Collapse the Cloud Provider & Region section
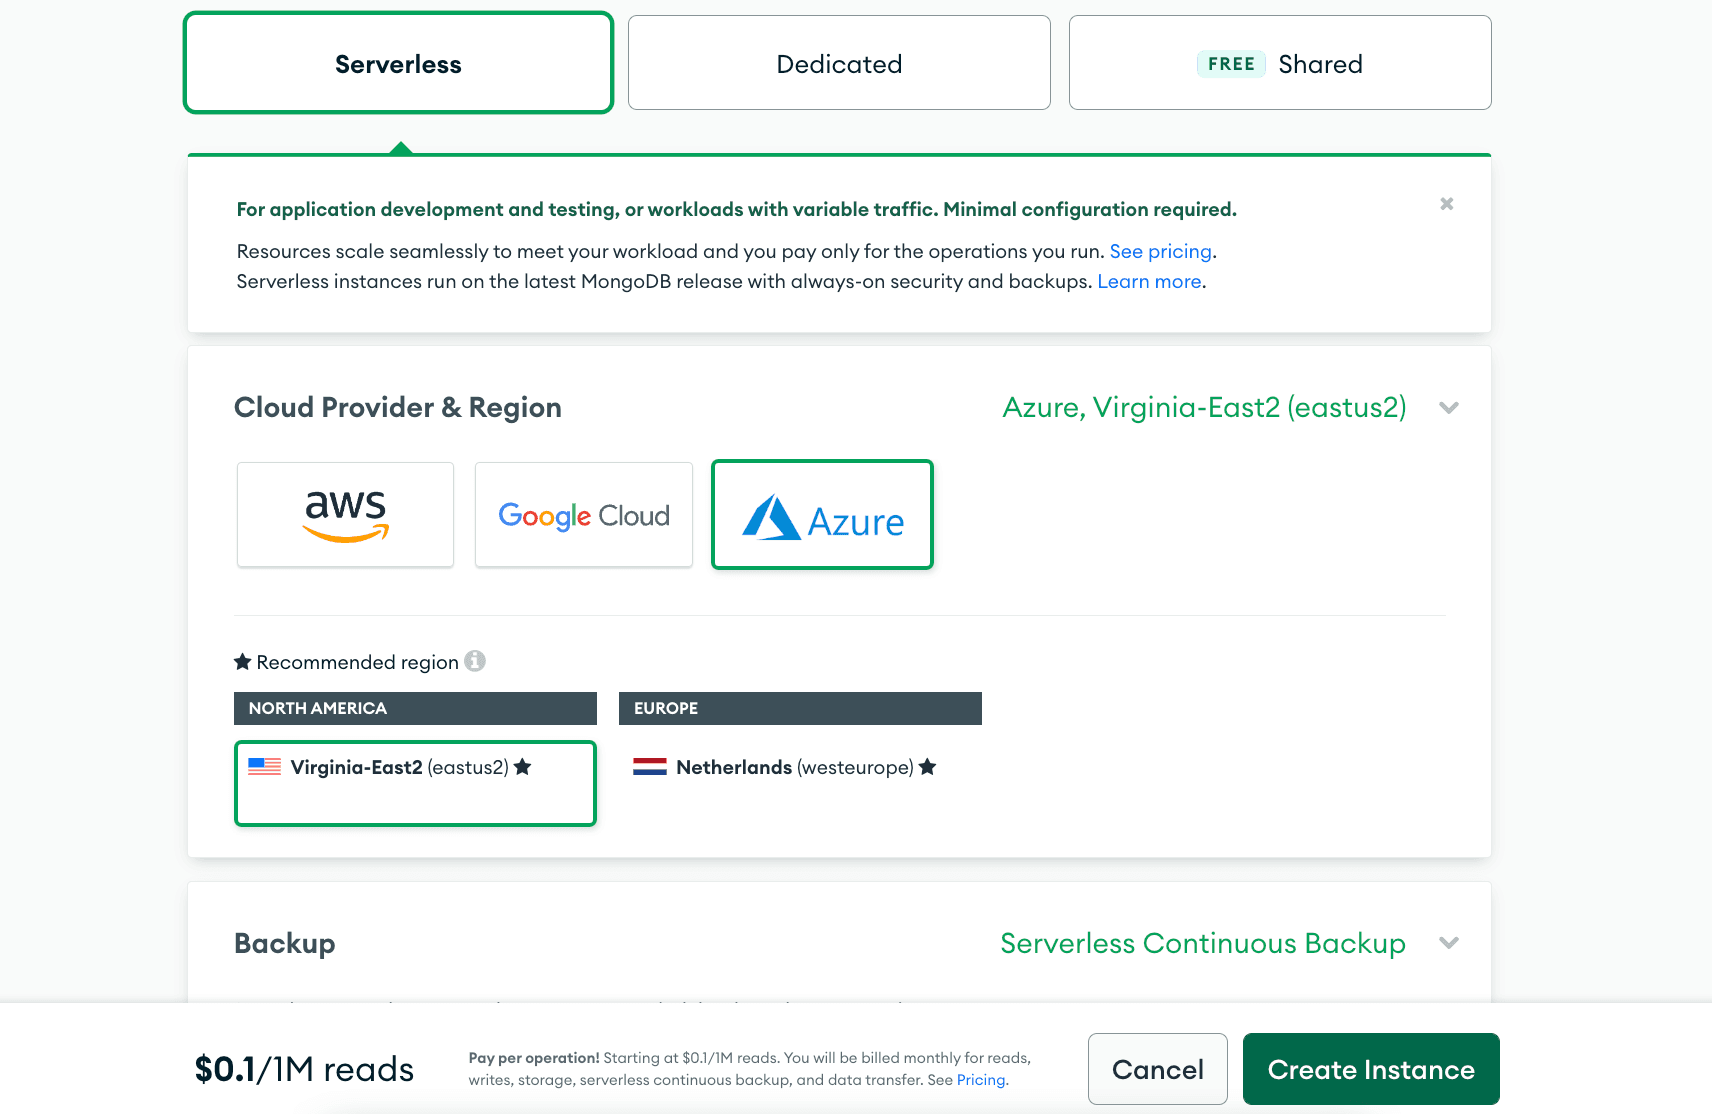The height and width of the screenshot is (1114, 1712). (x=1448, y=408)
